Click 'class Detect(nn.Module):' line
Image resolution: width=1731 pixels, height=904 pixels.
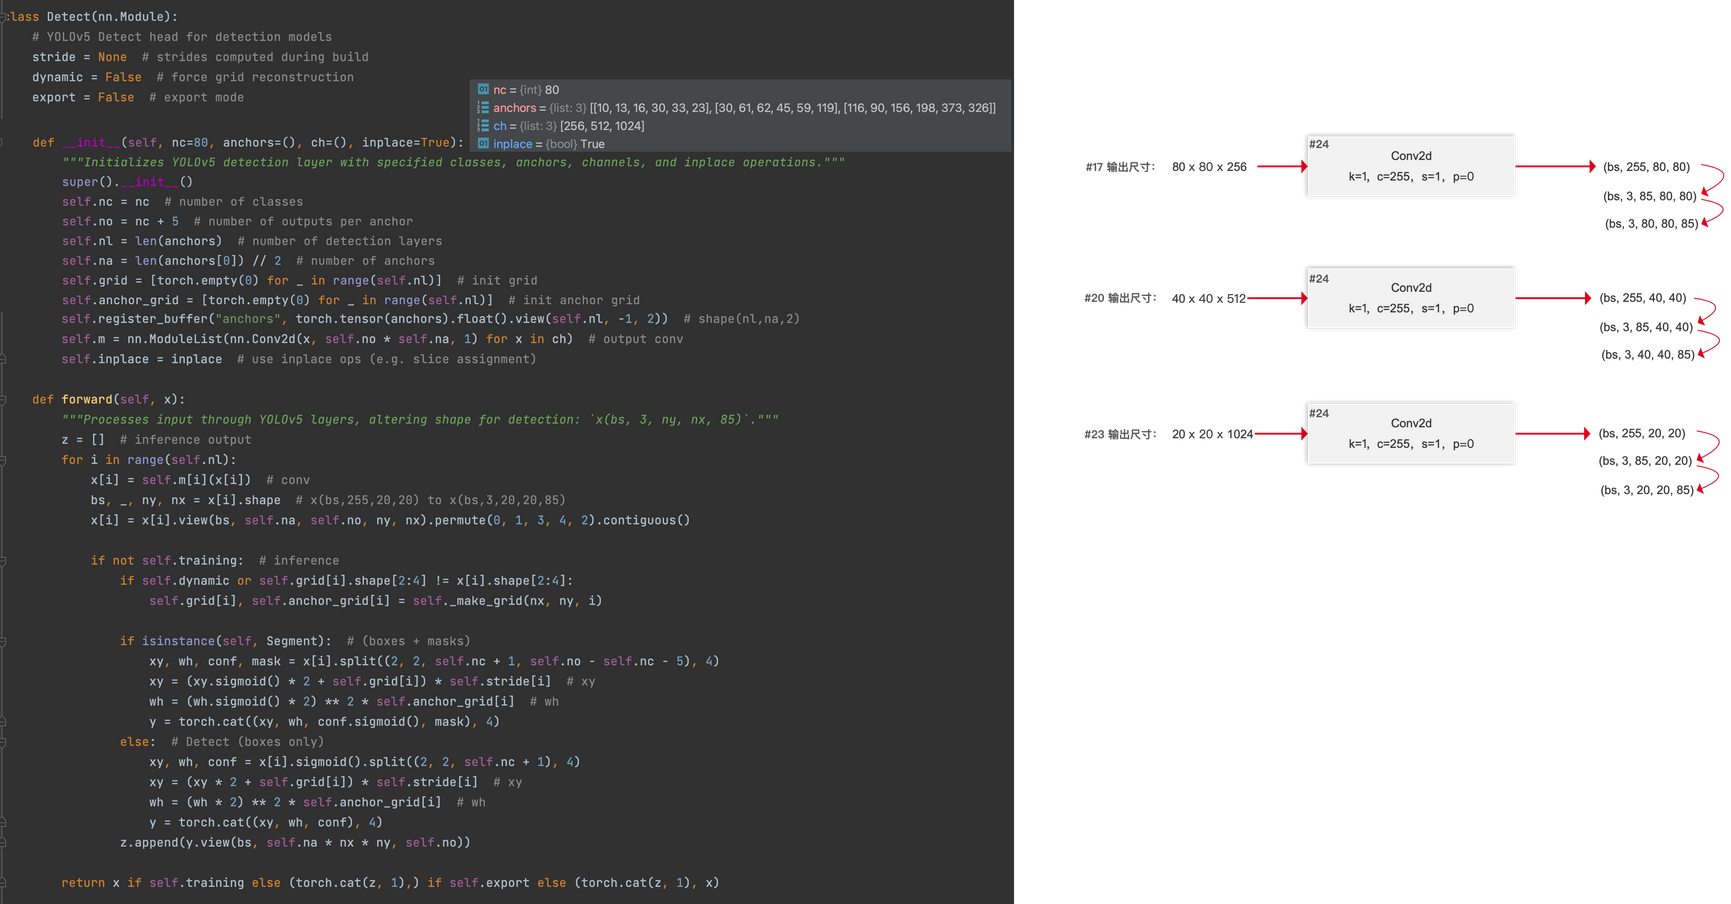coord(92,17)
